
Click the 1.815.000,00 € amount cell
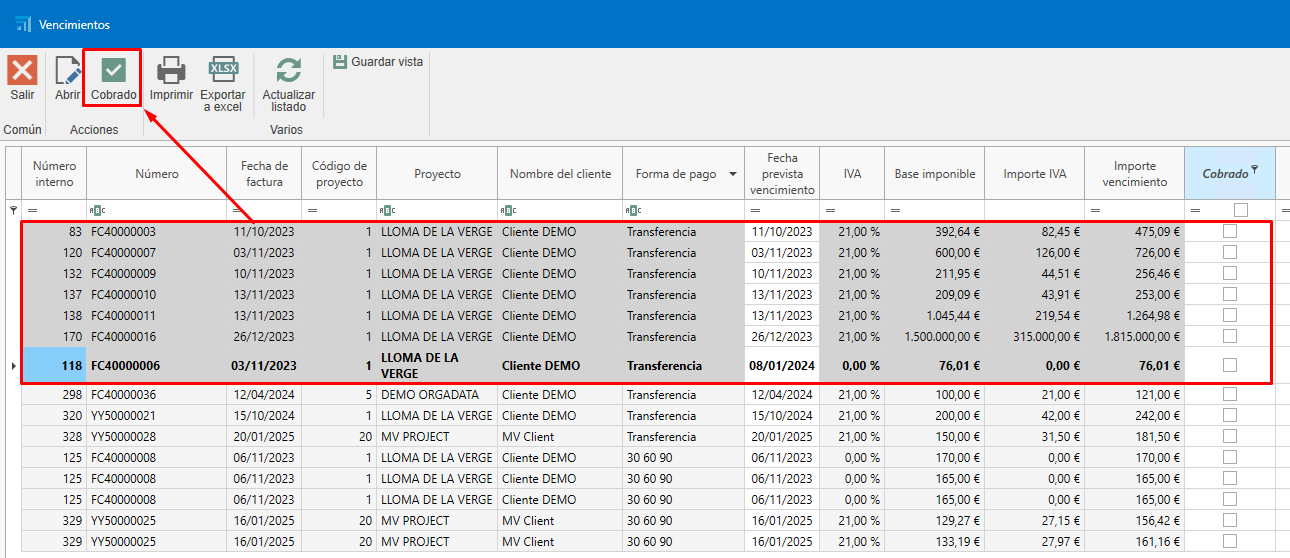point(1135,336)
